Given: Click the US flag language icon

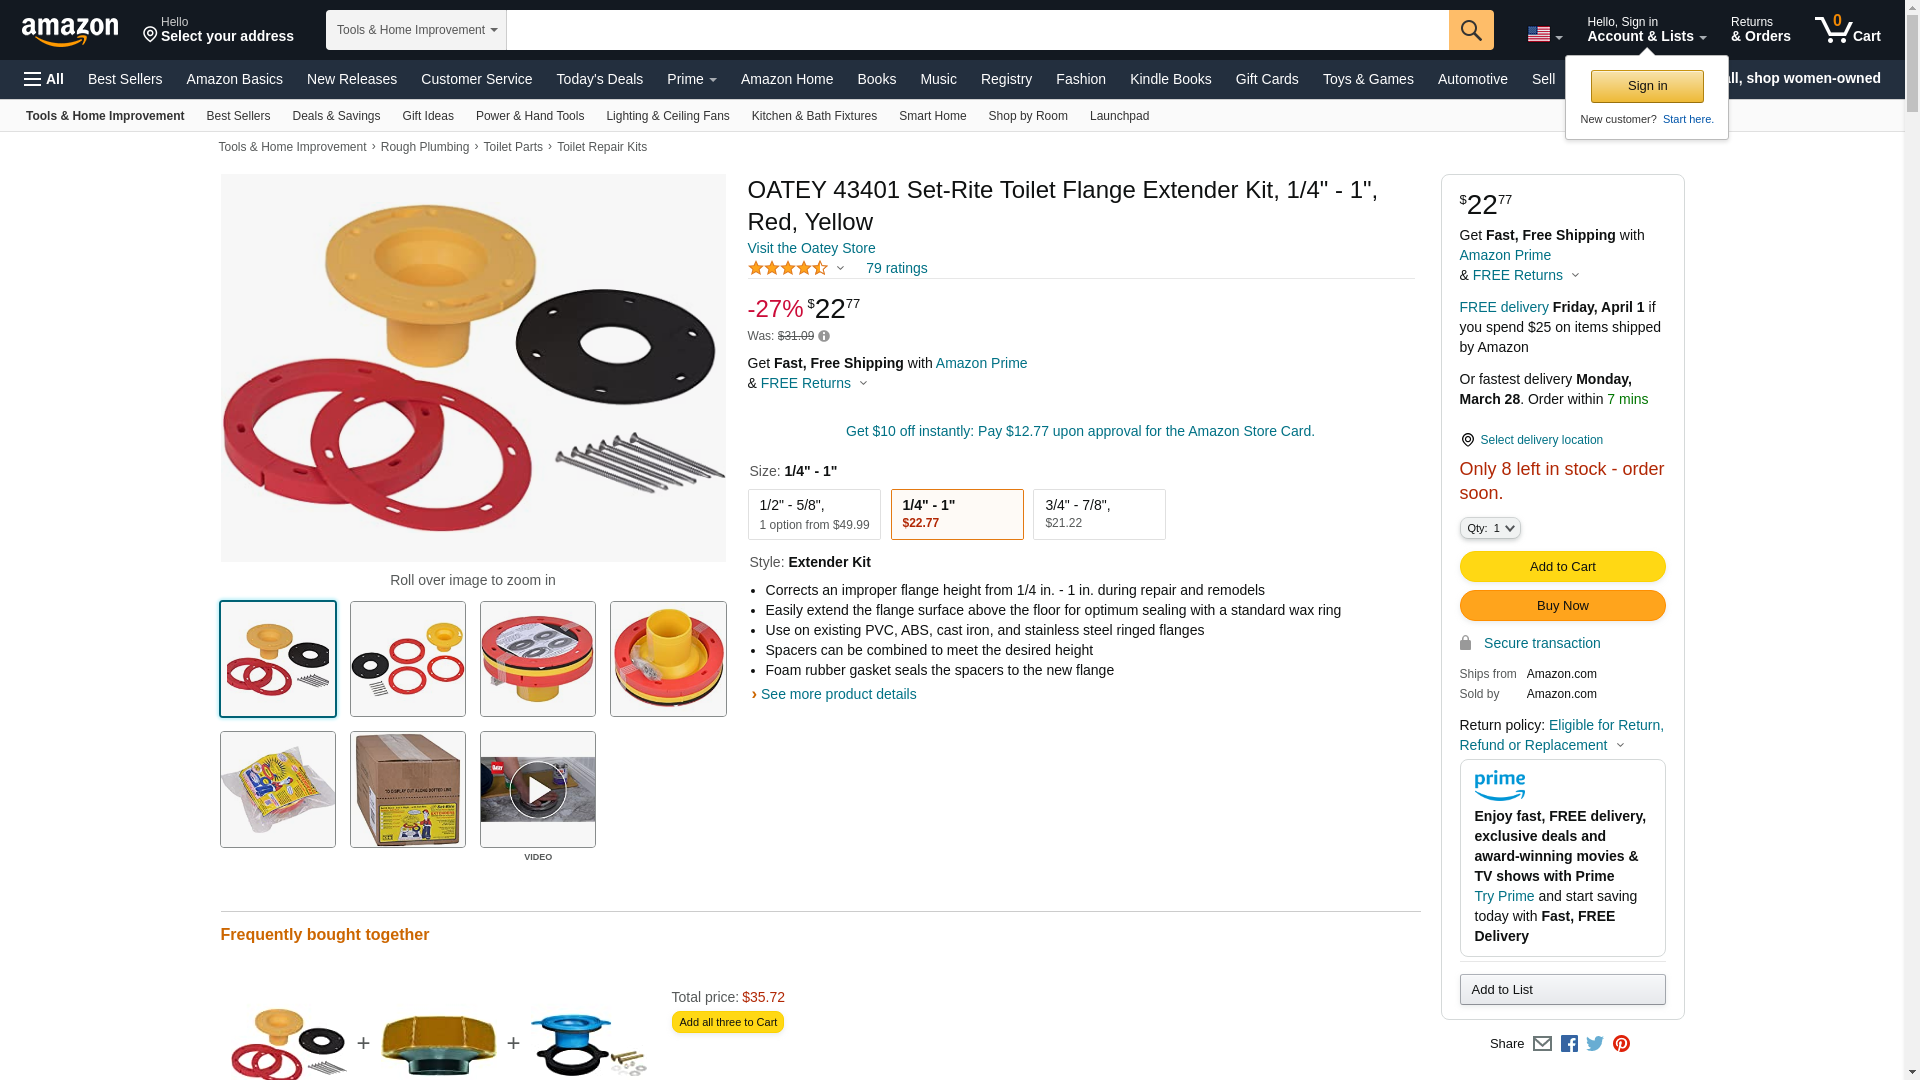Looking at the screenshot, I should pyautogui.click(x=1543, y=34).
